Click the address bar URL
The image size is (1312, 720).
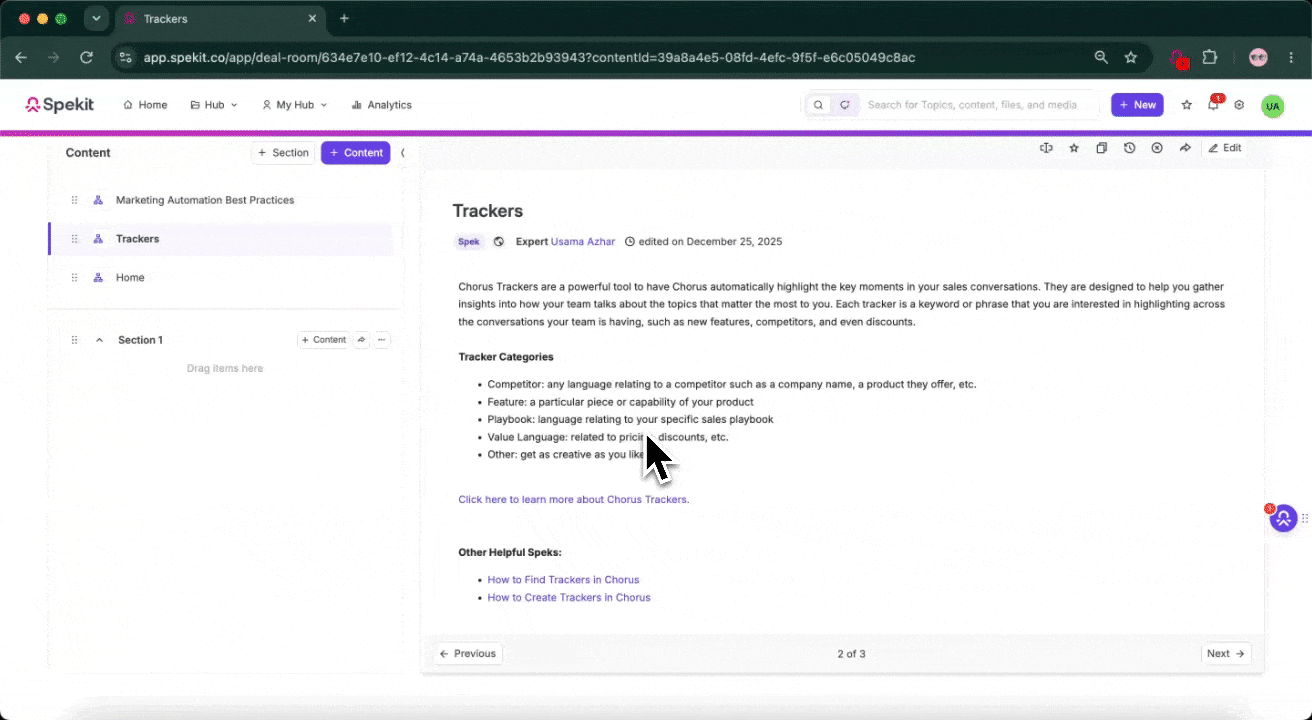tap(529, 58)
